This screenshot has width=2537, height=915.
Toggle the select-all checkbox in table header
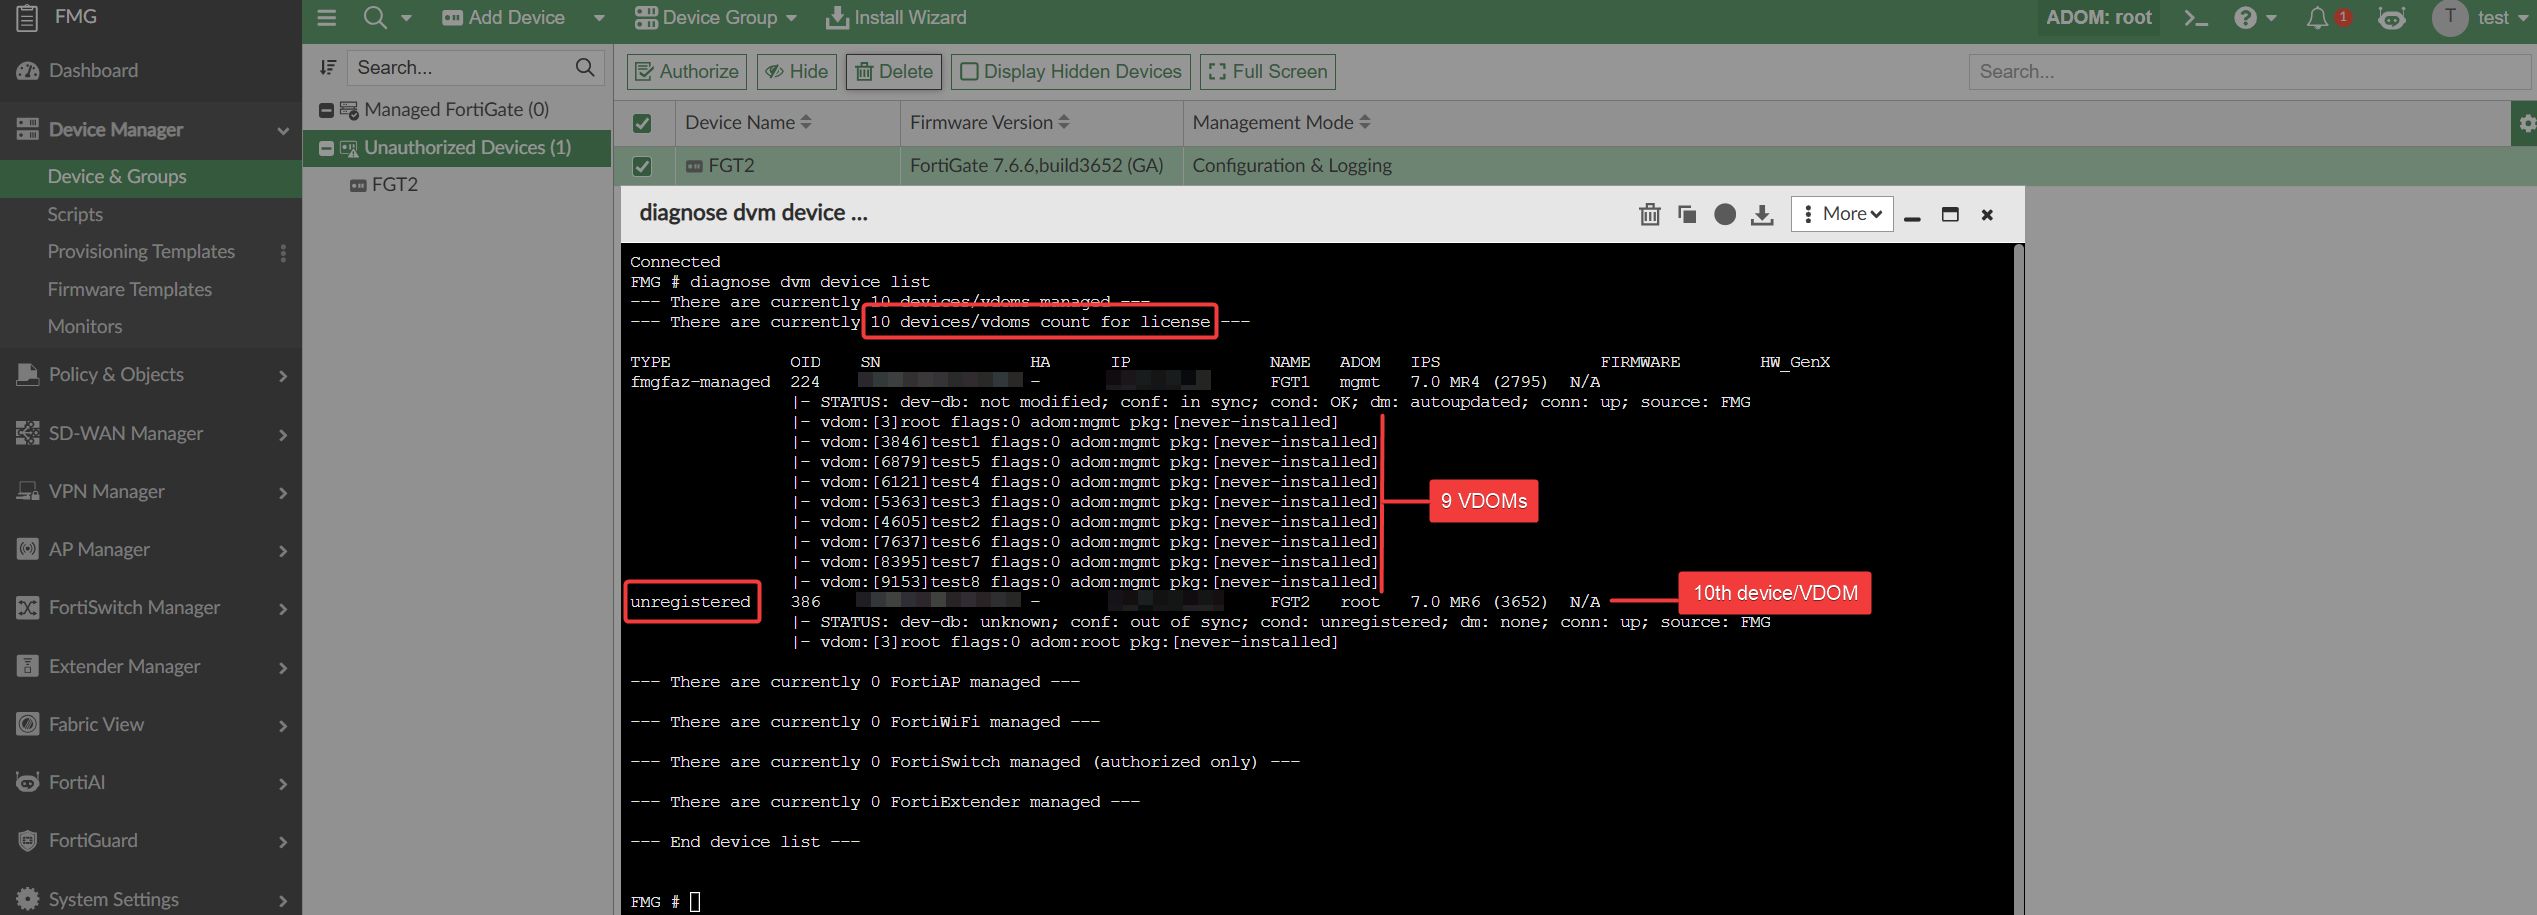(642, 123)
